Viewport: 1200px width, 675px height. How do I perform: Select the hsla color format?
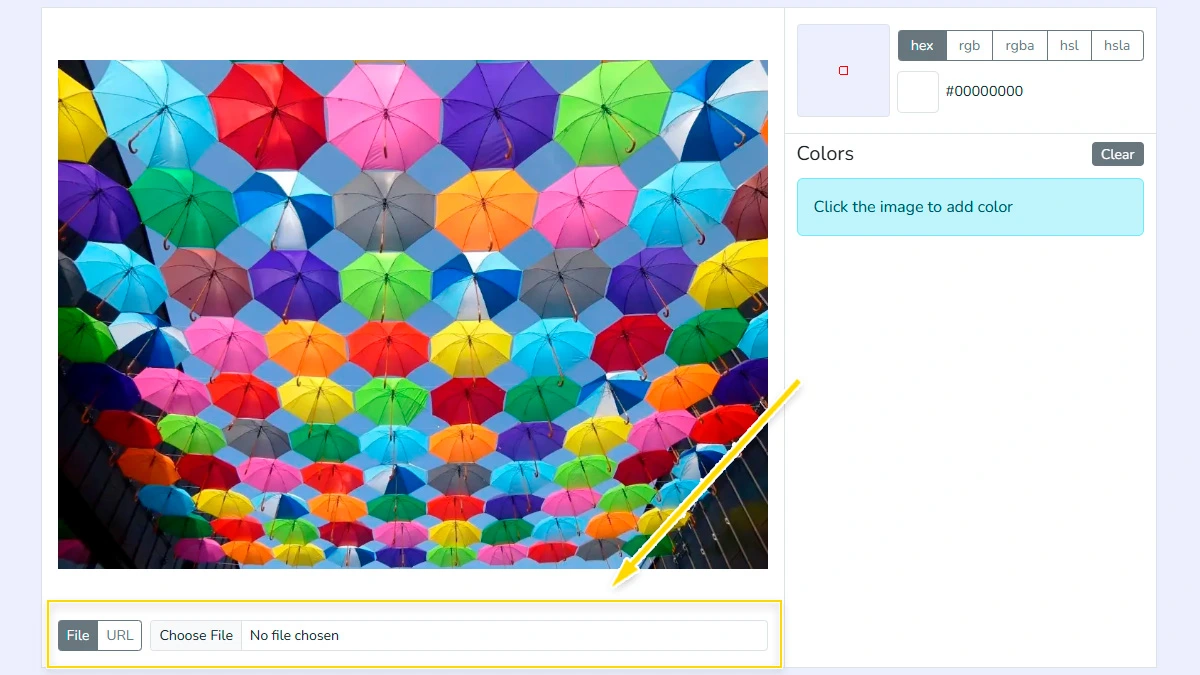(x=1117, y=45)
